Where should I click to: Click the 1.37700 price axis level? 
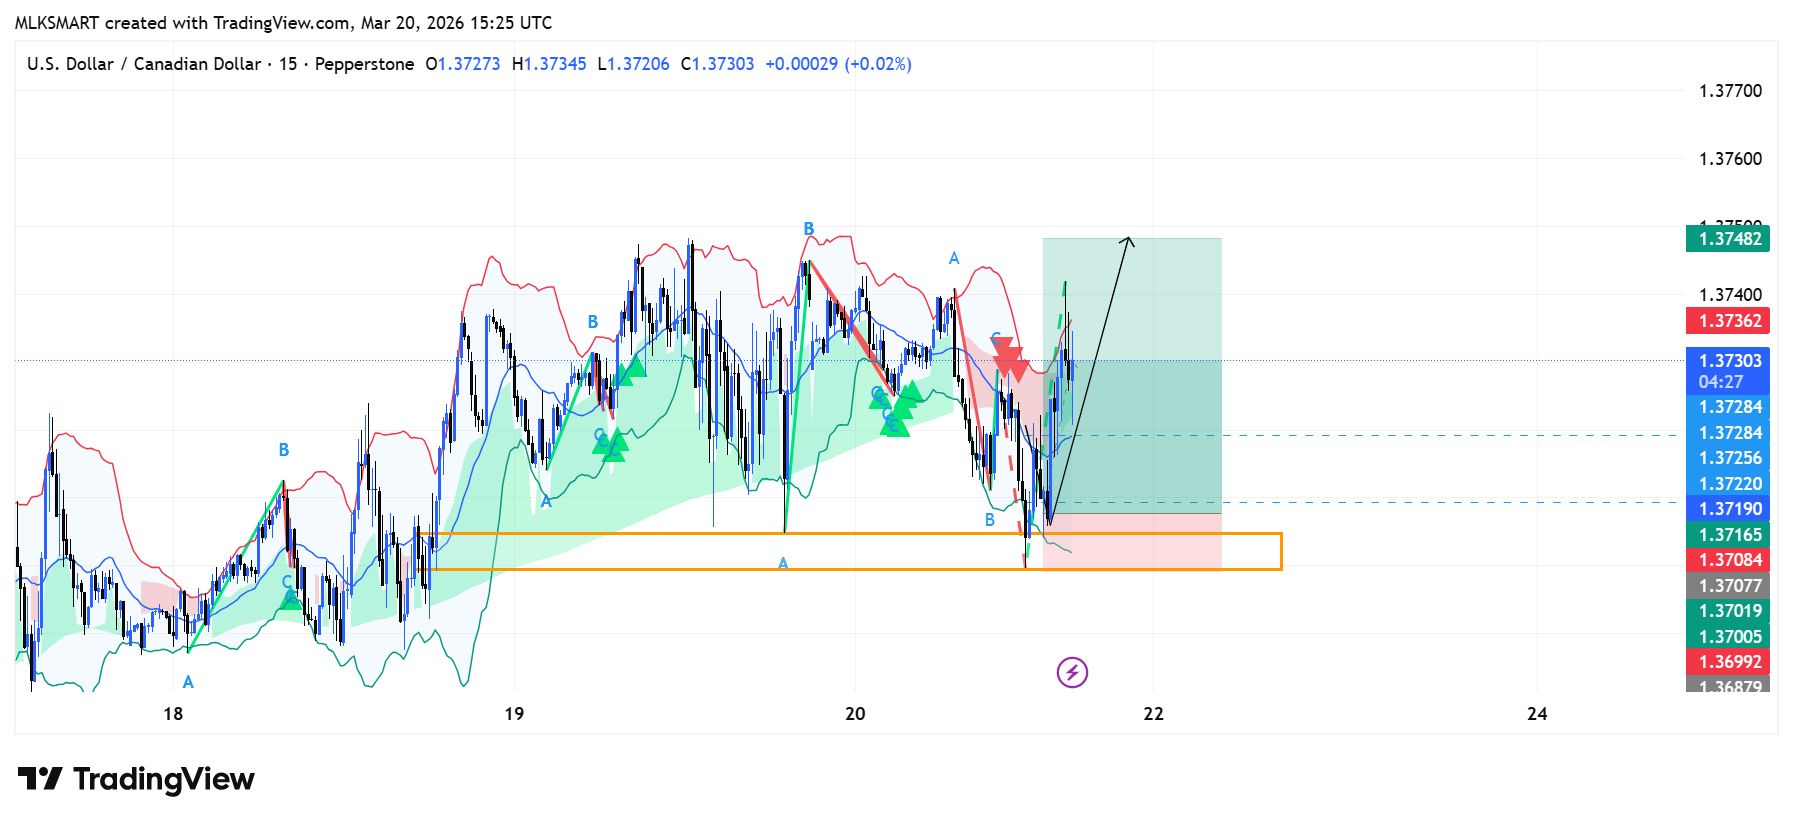tap(1729, 91)
